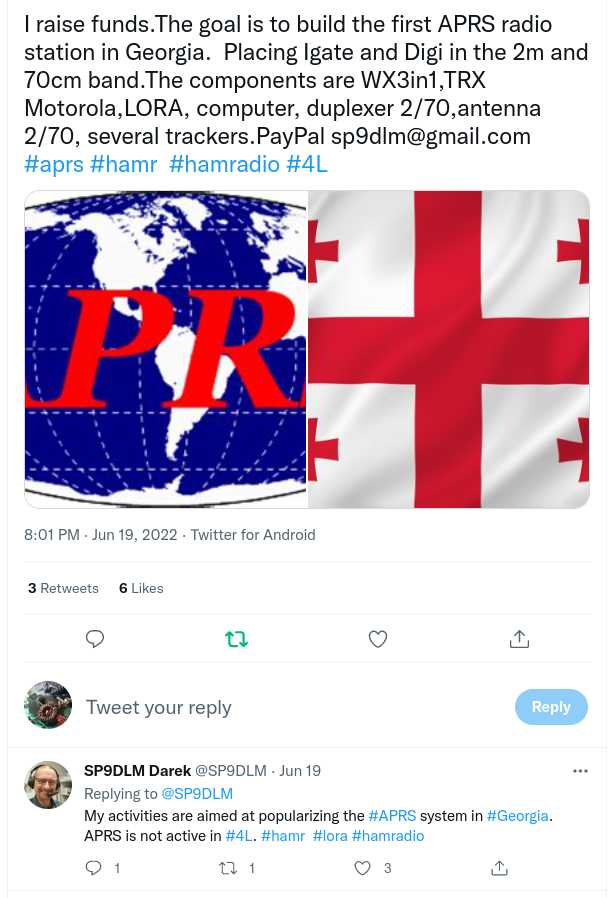The height and width of the screenshot is (898, 613).
Task: Retweet Darek's reply tweet
Action: (228, 868)
